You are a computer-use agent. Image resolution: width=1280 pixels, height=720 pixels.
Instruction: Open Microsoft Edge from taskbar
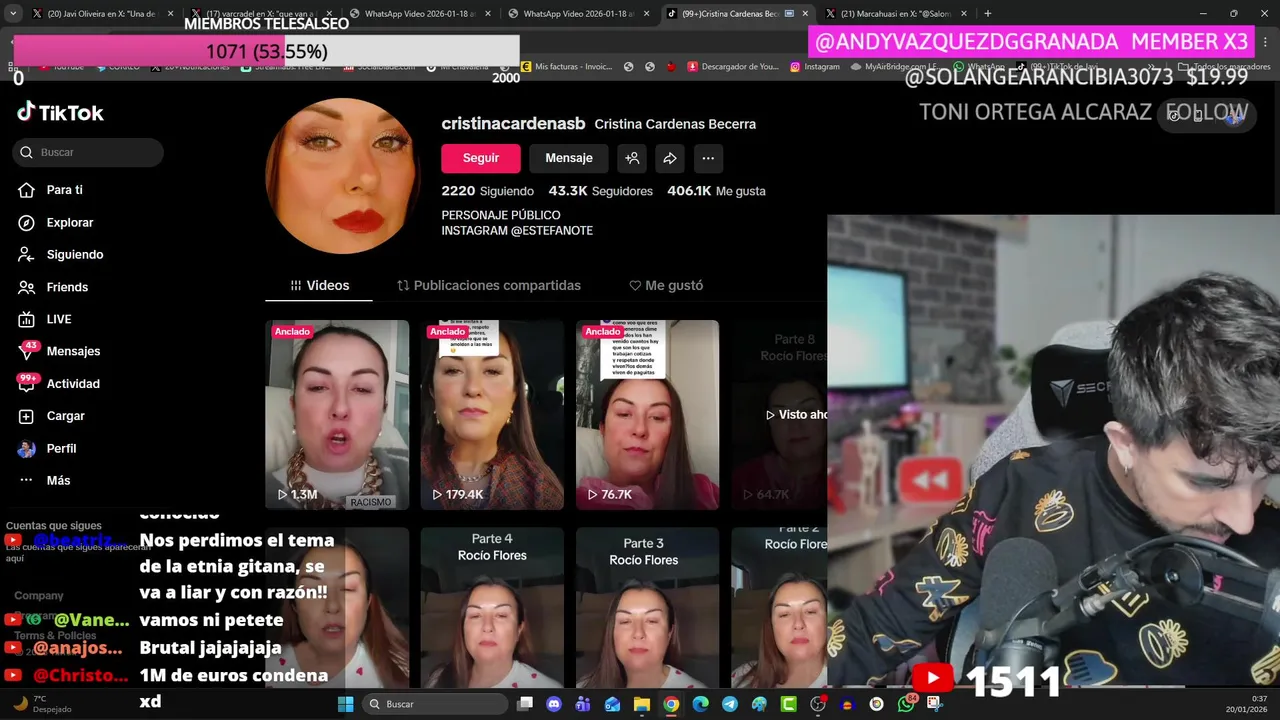click(x=700, y=704)
